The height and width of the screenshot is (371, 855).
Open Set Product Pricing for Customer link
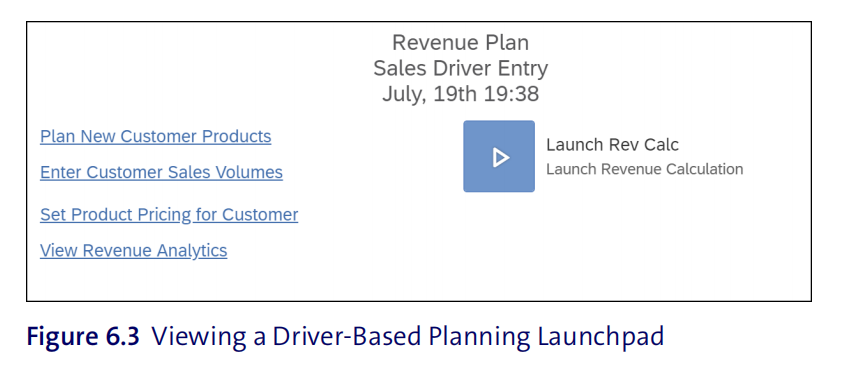point(169,214)
